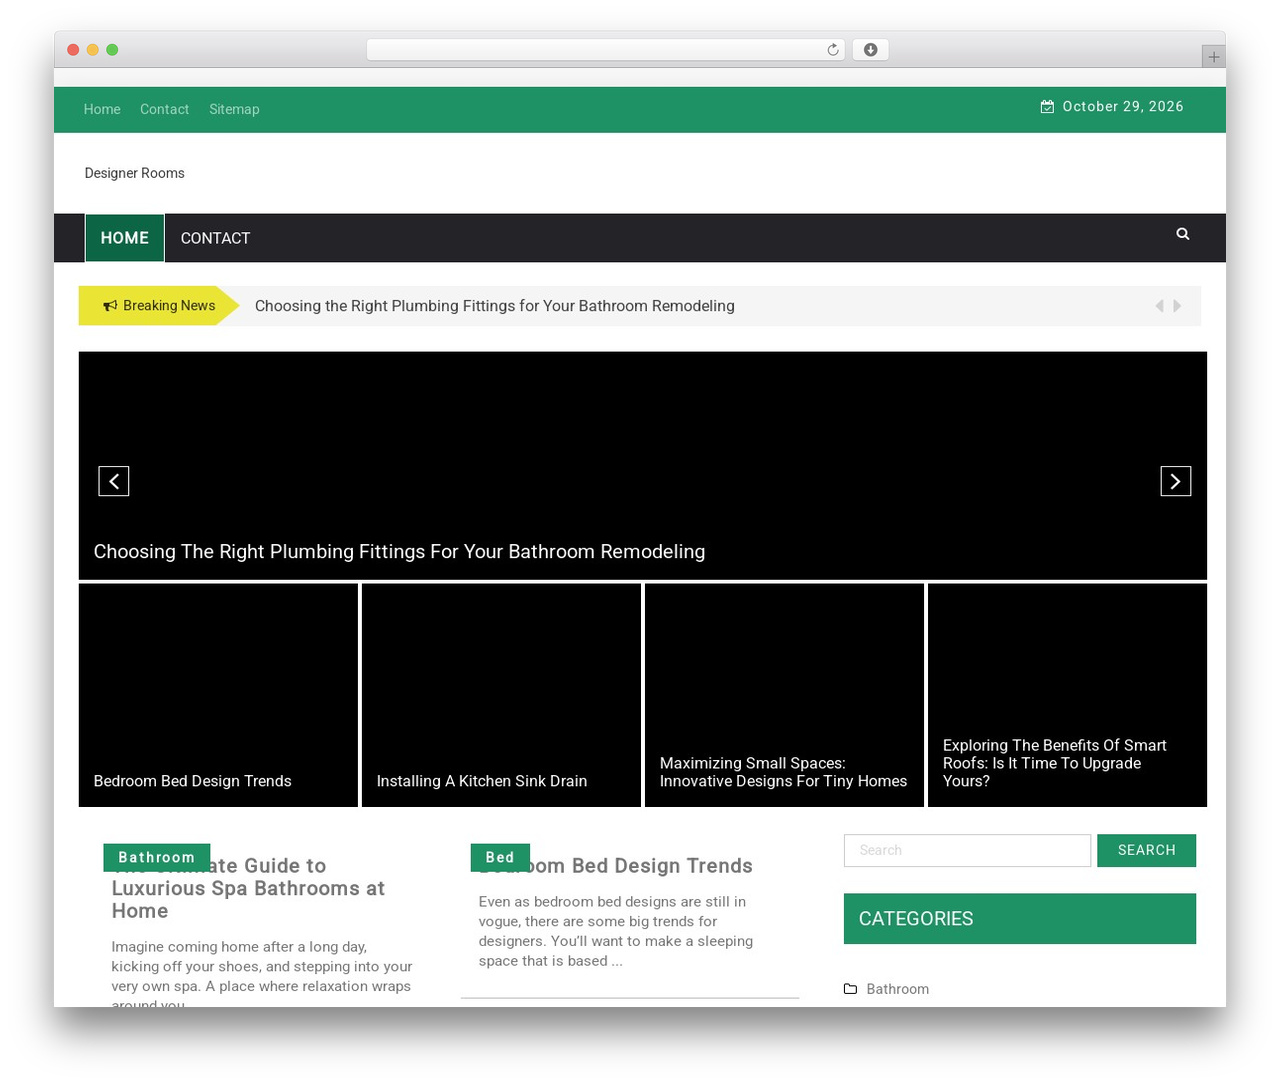Image resolution: width=1280 pixels, height=1084 pixels.
Task: Click the browser address bar
Action: coord(605,50)
